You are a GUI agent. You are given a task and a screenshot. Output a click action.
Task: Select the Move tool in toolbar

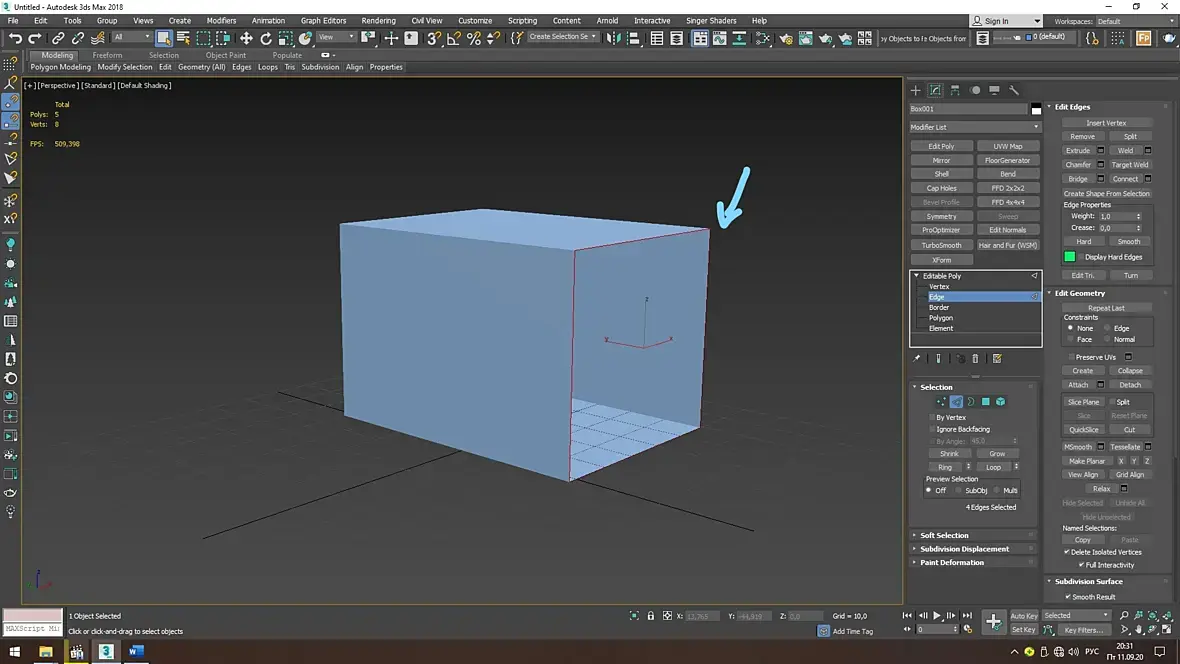tap(246, 38)
